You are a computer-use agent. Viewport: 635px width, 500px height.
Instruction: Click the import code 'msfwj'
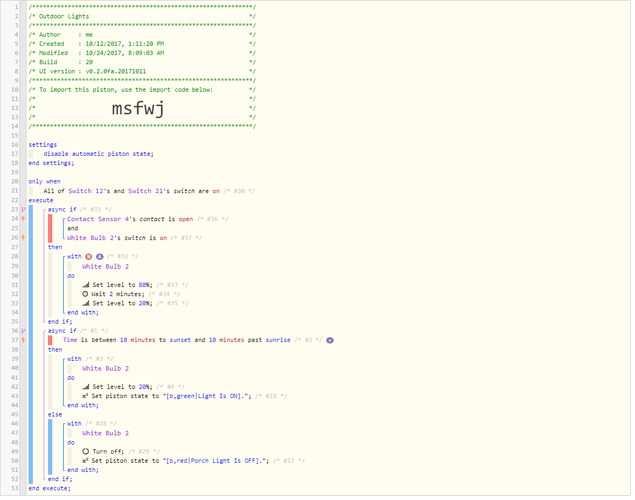138,108
